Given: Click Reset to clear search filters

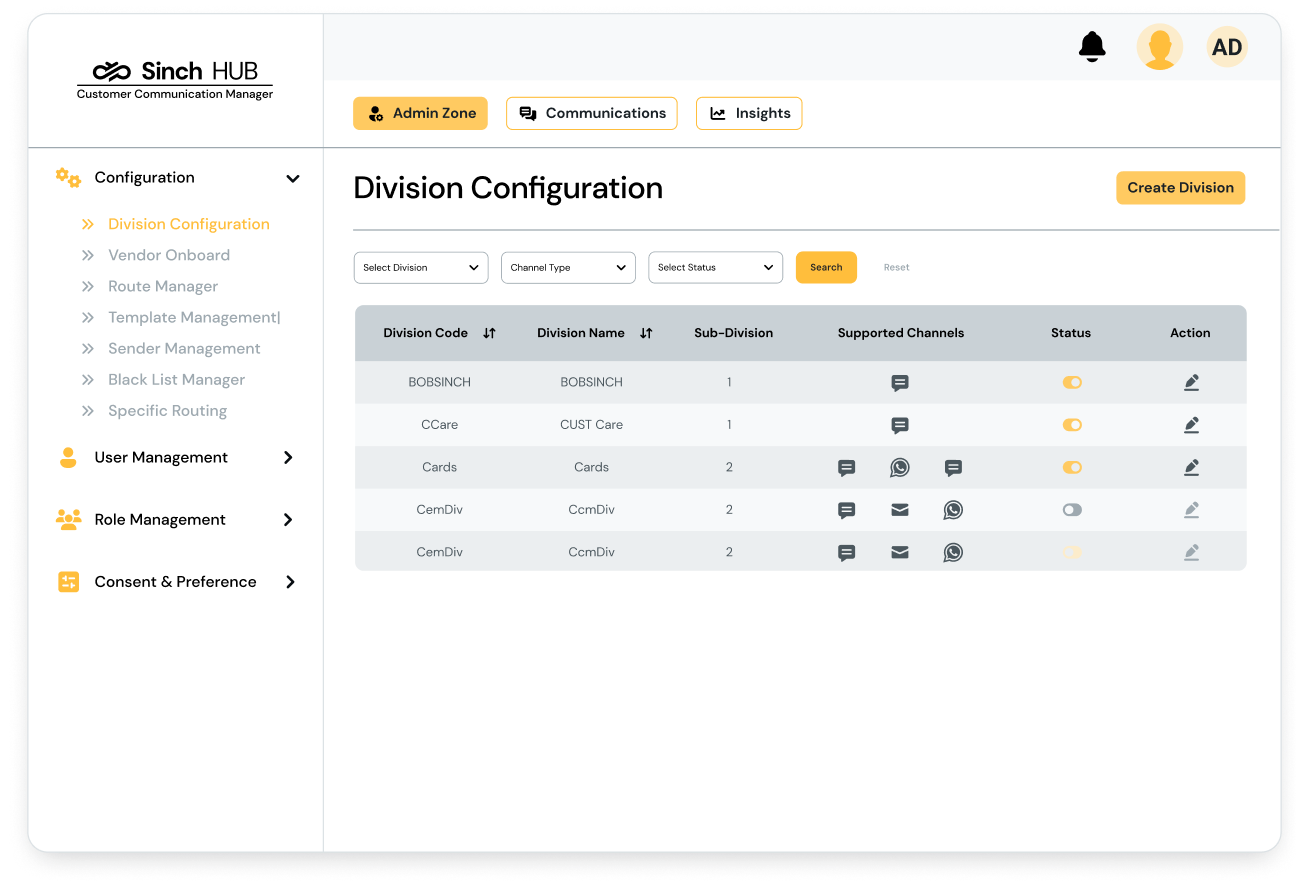Looking at the screenshot, I should tap(896, 267).
